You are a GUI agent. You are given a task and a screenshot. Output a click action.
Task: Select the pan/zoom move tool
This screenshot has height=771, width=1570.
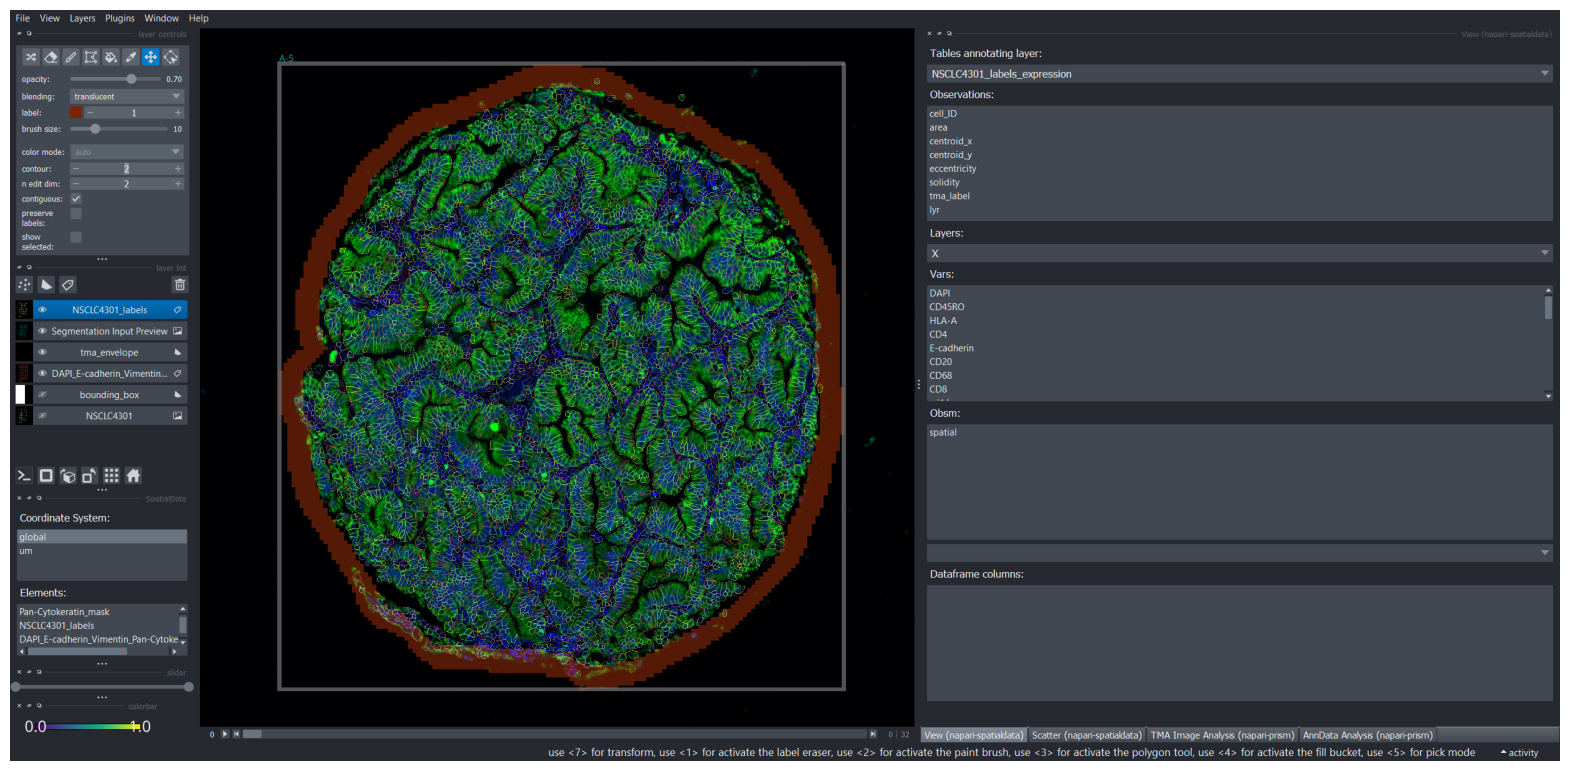tap(151, 57)
